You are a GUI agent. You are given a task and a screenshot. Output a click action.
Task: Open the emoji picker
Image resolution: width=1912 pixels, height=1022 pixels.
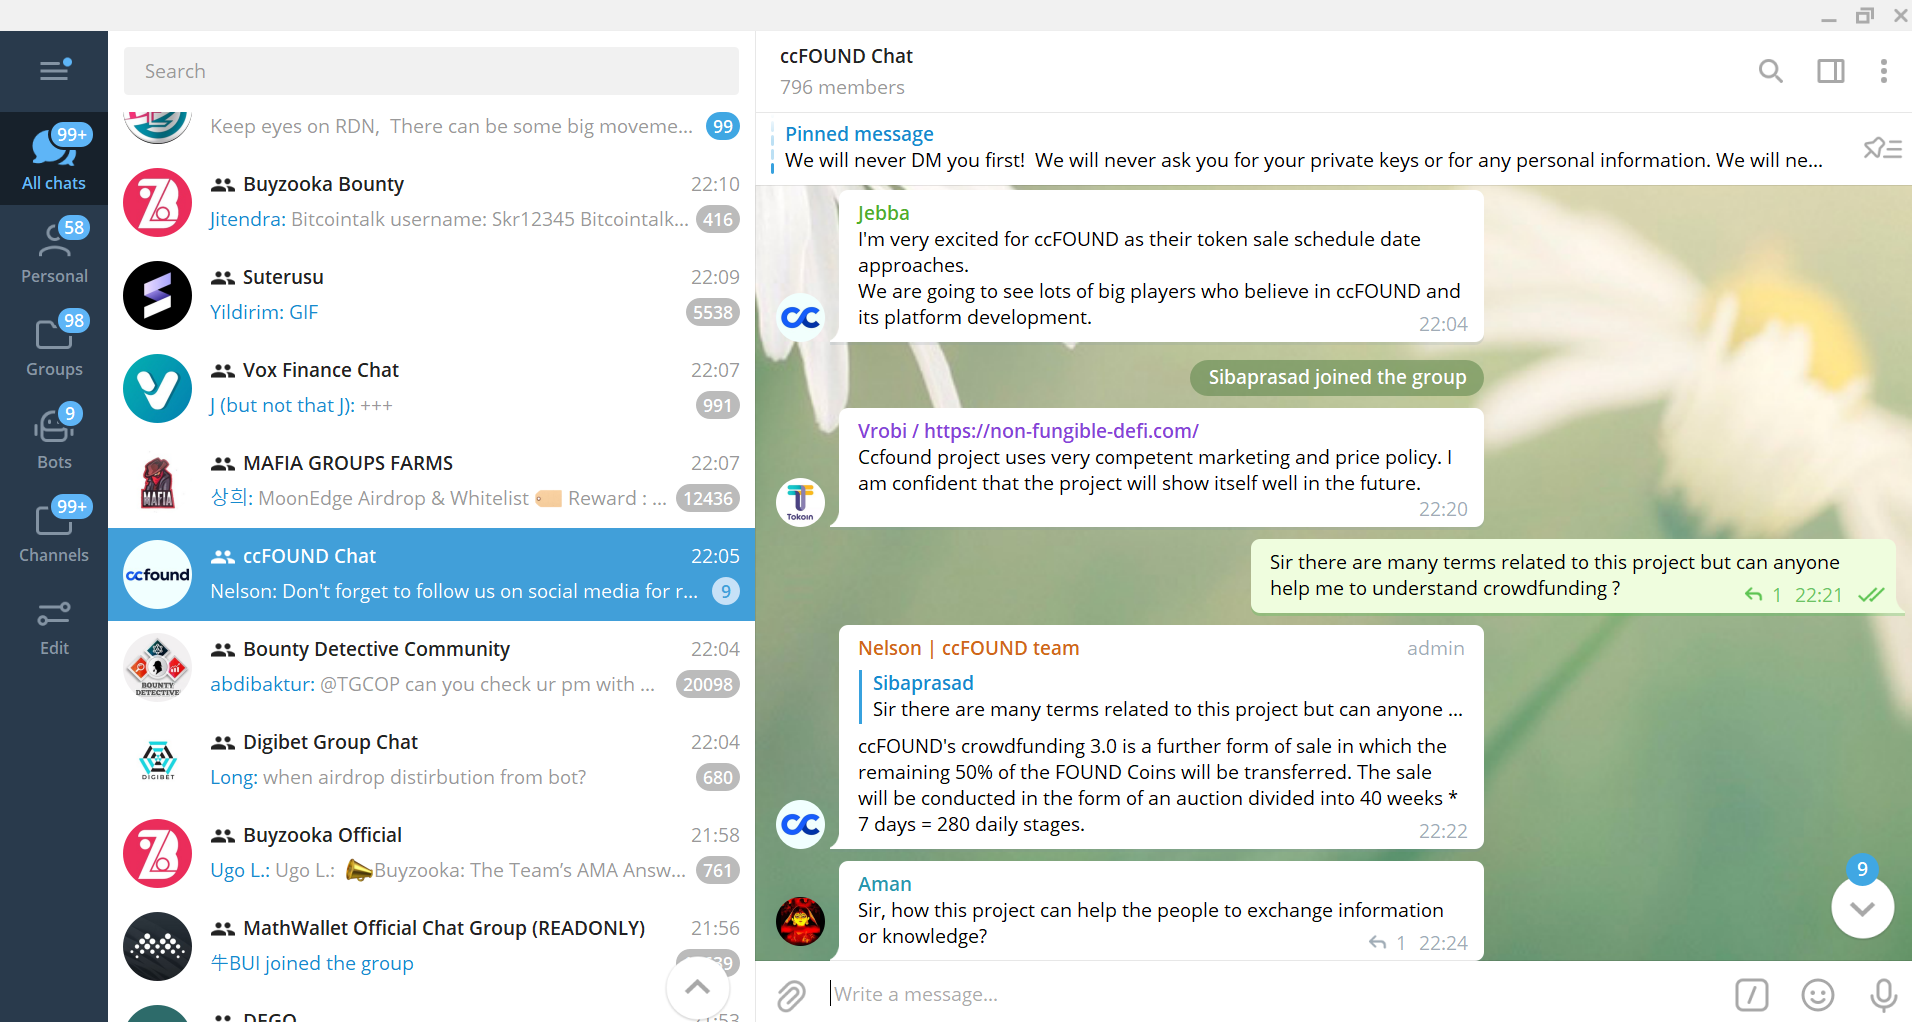pyautogui.click(x=1817, y=995)
